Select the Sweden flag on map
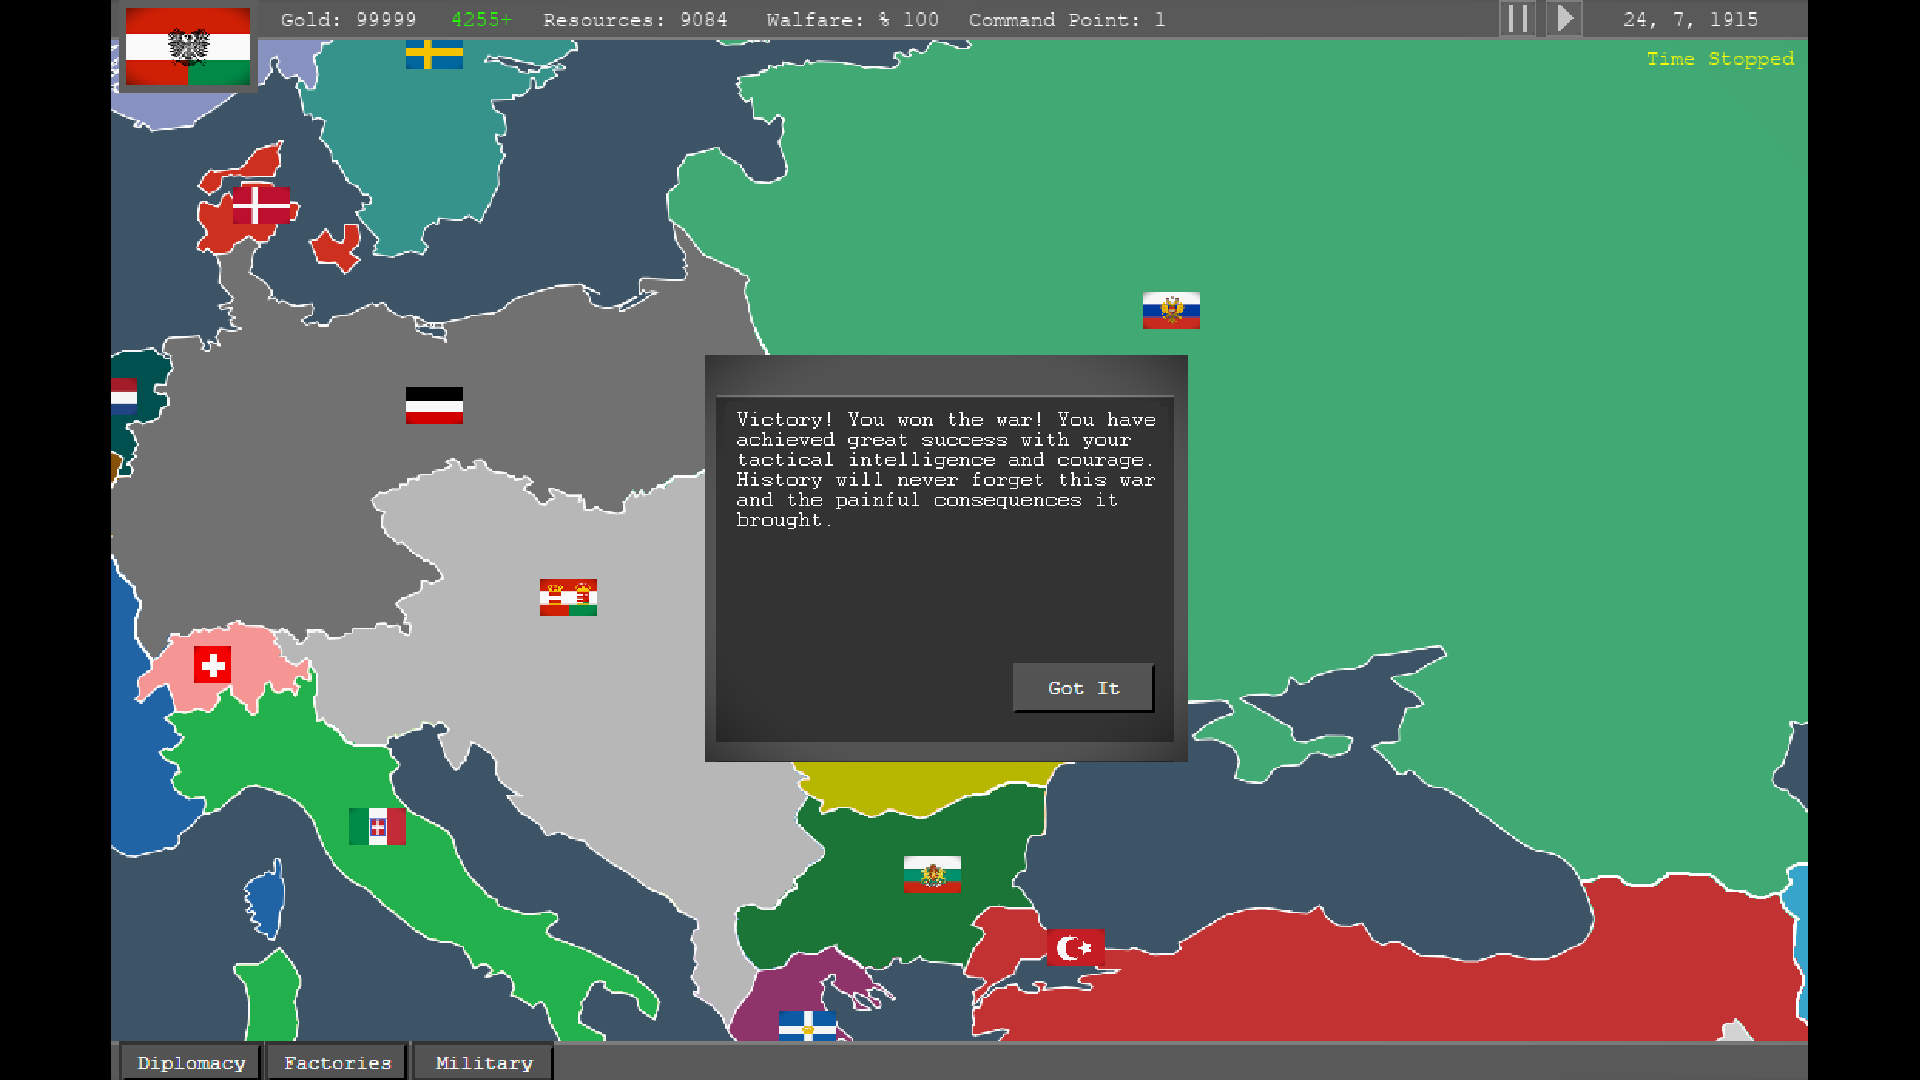The height and width of the screenshot is (1080, 1920). pyautogui.click(x=434, y=54)
